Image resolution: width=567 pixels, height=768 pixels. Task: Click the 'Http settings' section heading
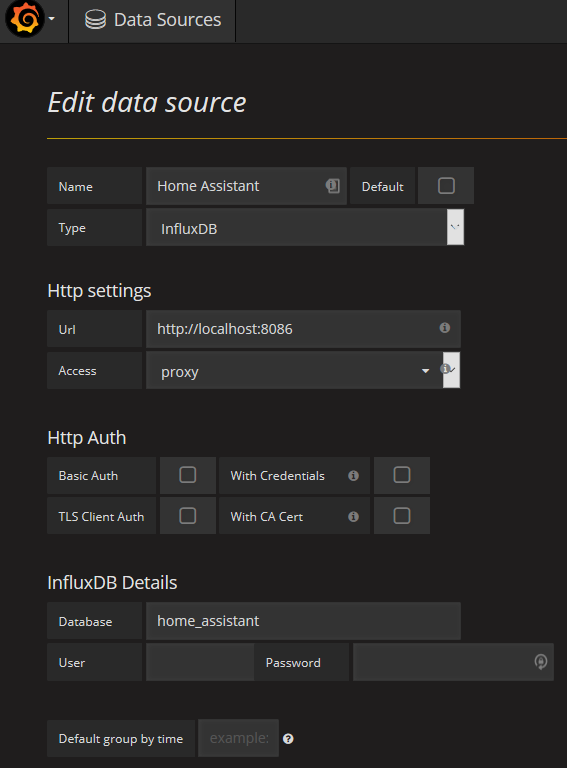(99, 290)
